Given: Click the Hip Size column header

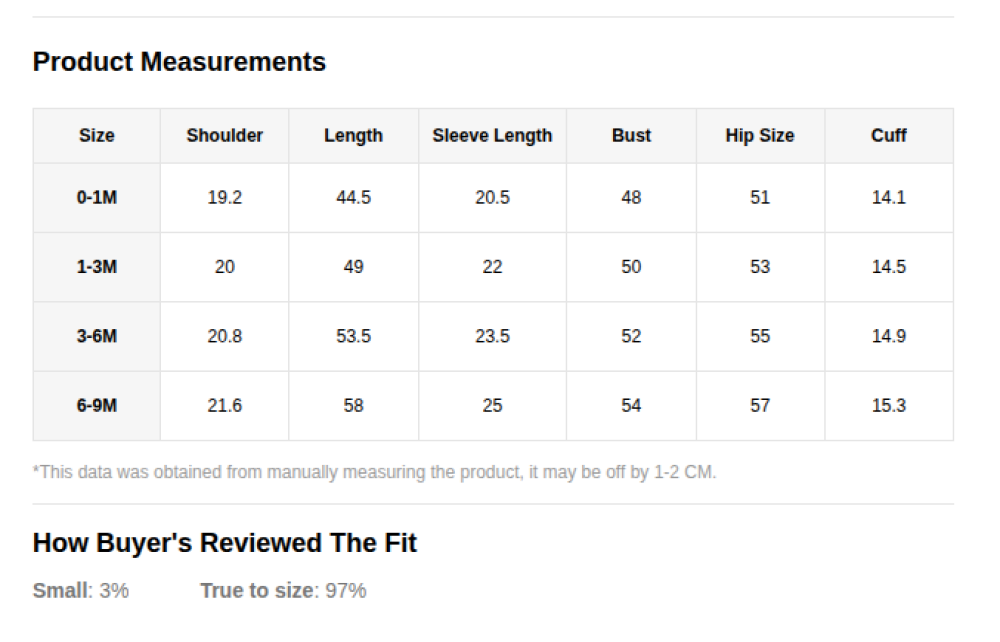Looking at the screenshot, I should (x=760, y=136).
